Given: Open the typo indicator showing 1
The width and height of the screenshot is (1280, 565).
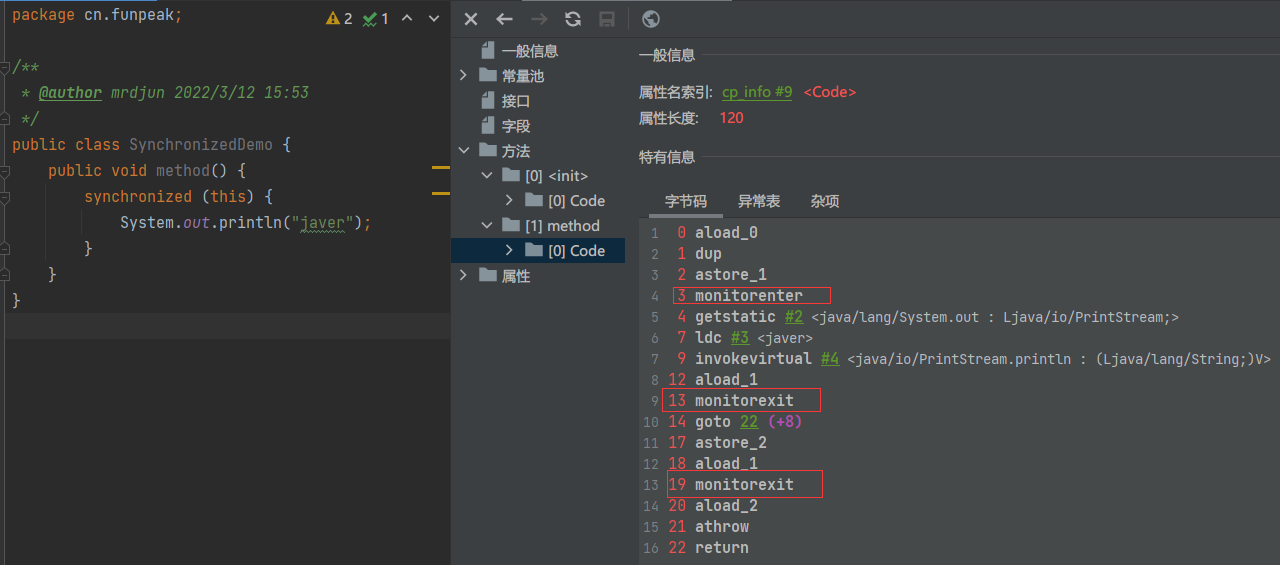Looking at the screenshot, I should click(375, 19).
